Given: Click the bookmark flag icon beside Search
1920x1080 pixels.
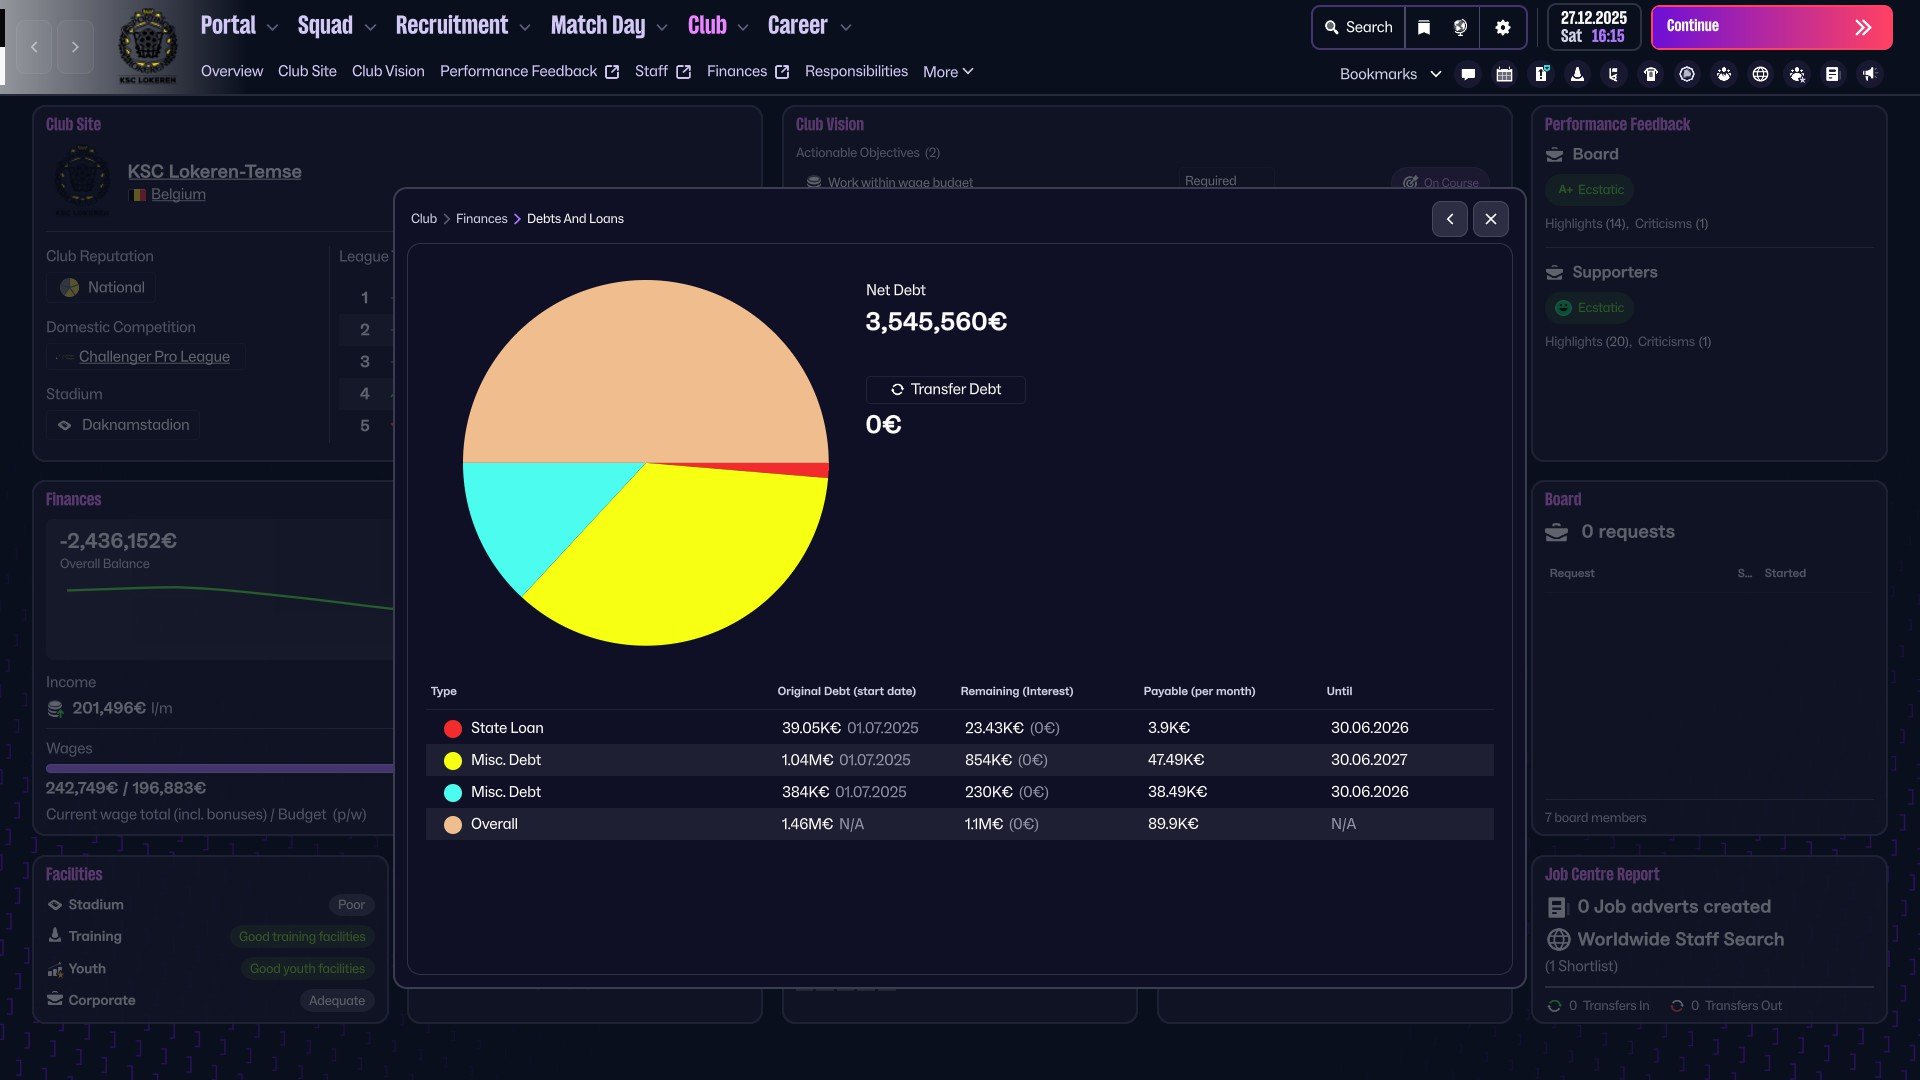Looking at the screenshot, I should coord(1424,28).
